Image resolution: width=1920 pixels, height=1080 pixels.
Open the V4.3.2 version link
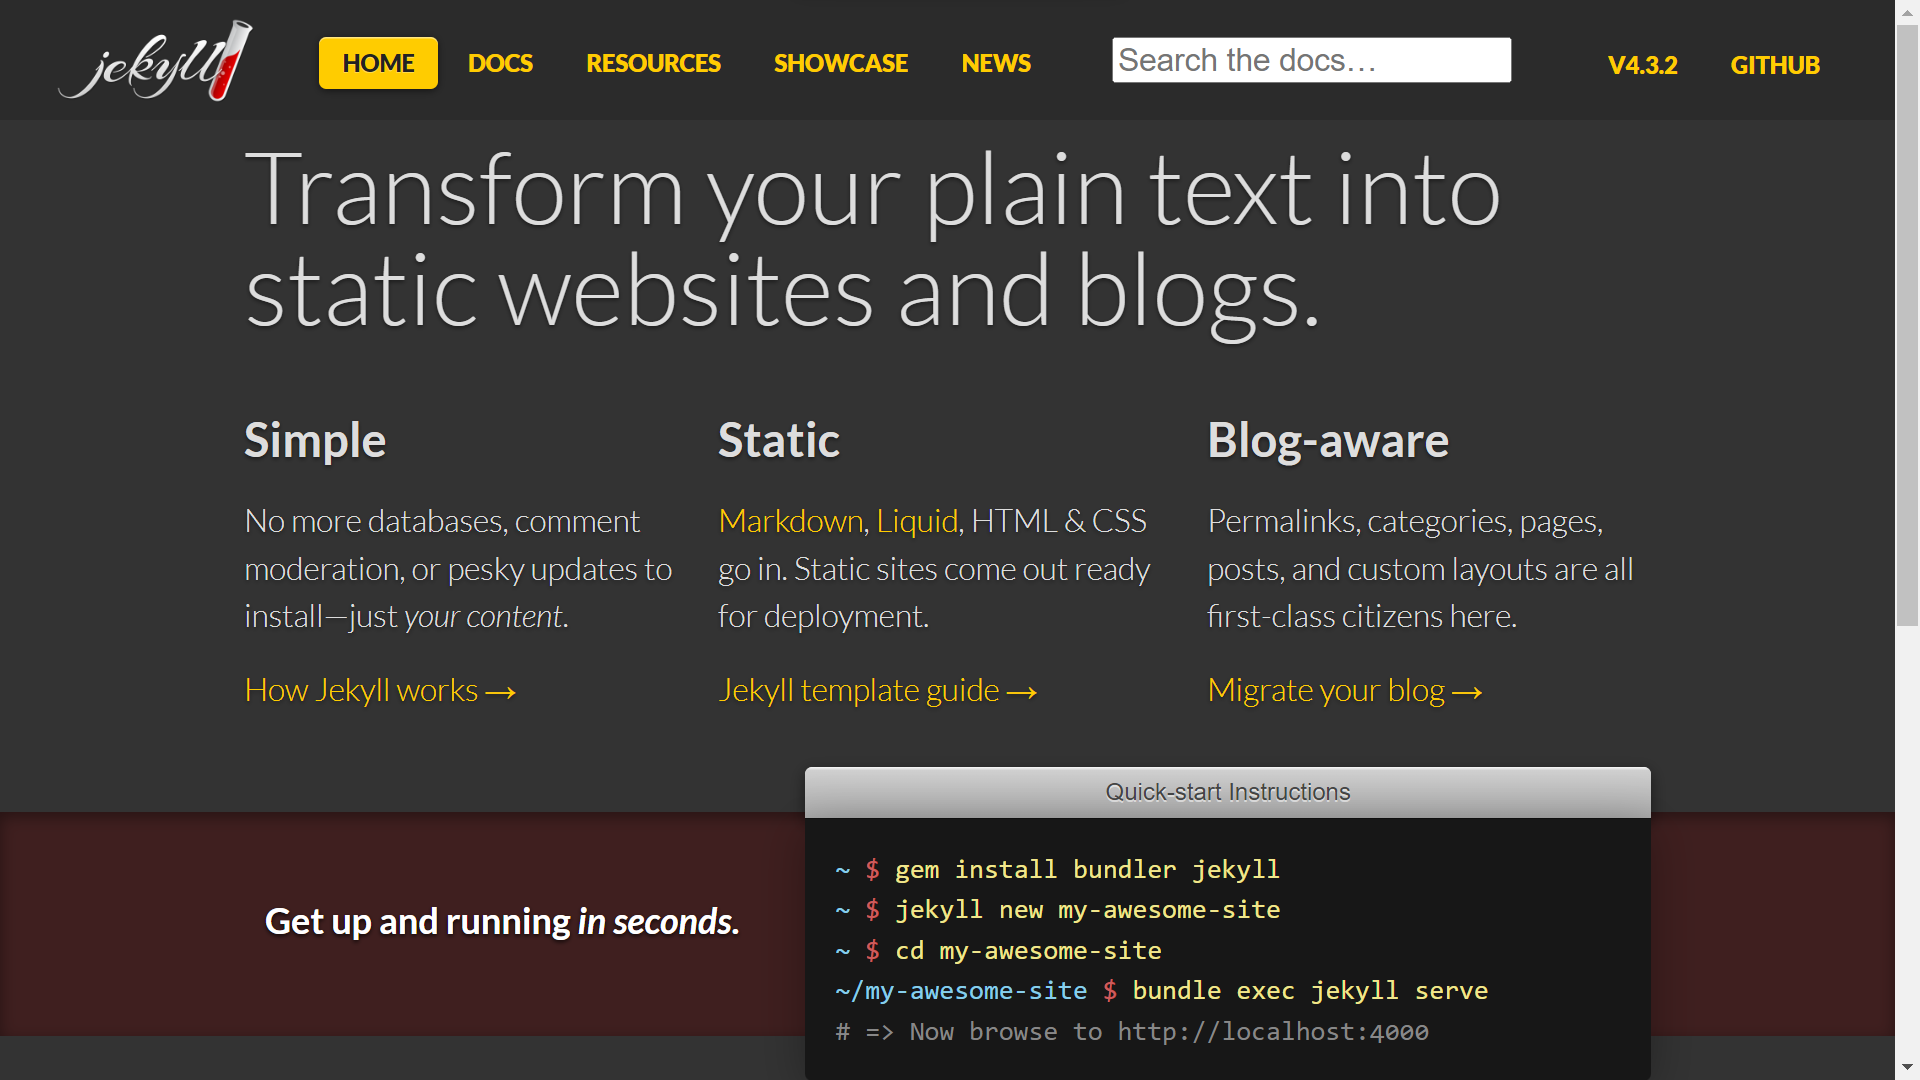click(x=1642, y=65)
